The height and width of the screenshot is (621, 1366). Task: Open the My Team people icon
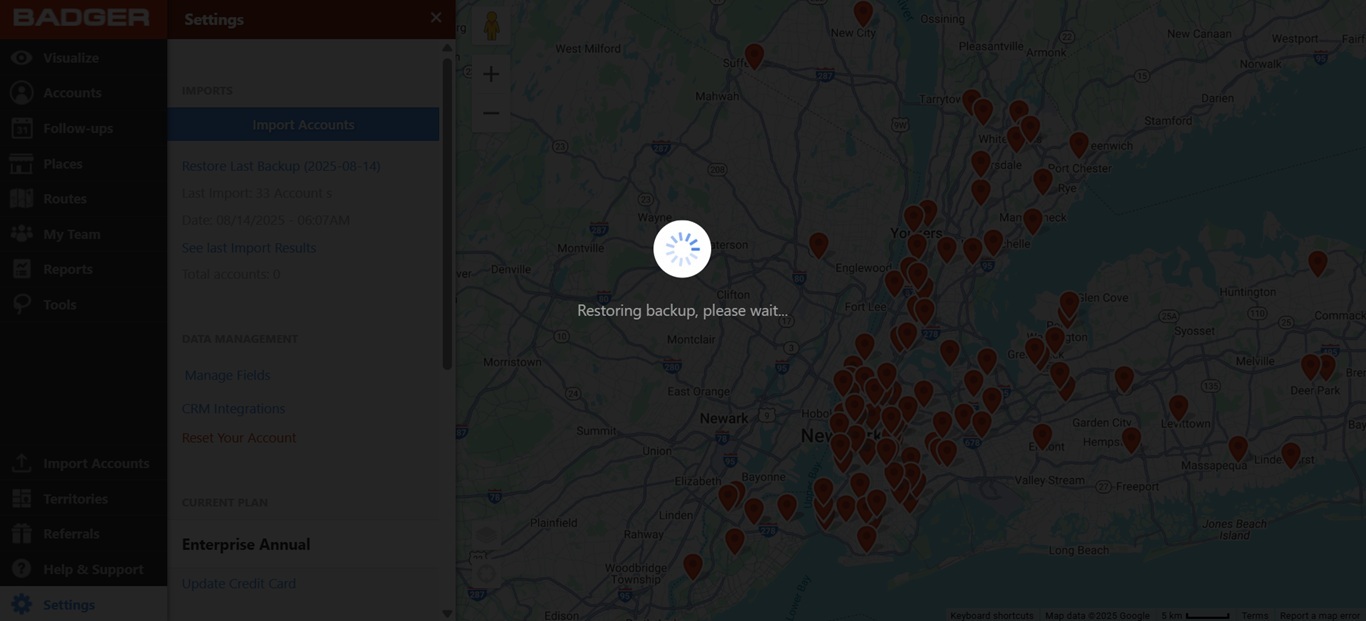[x=21, y=234]
